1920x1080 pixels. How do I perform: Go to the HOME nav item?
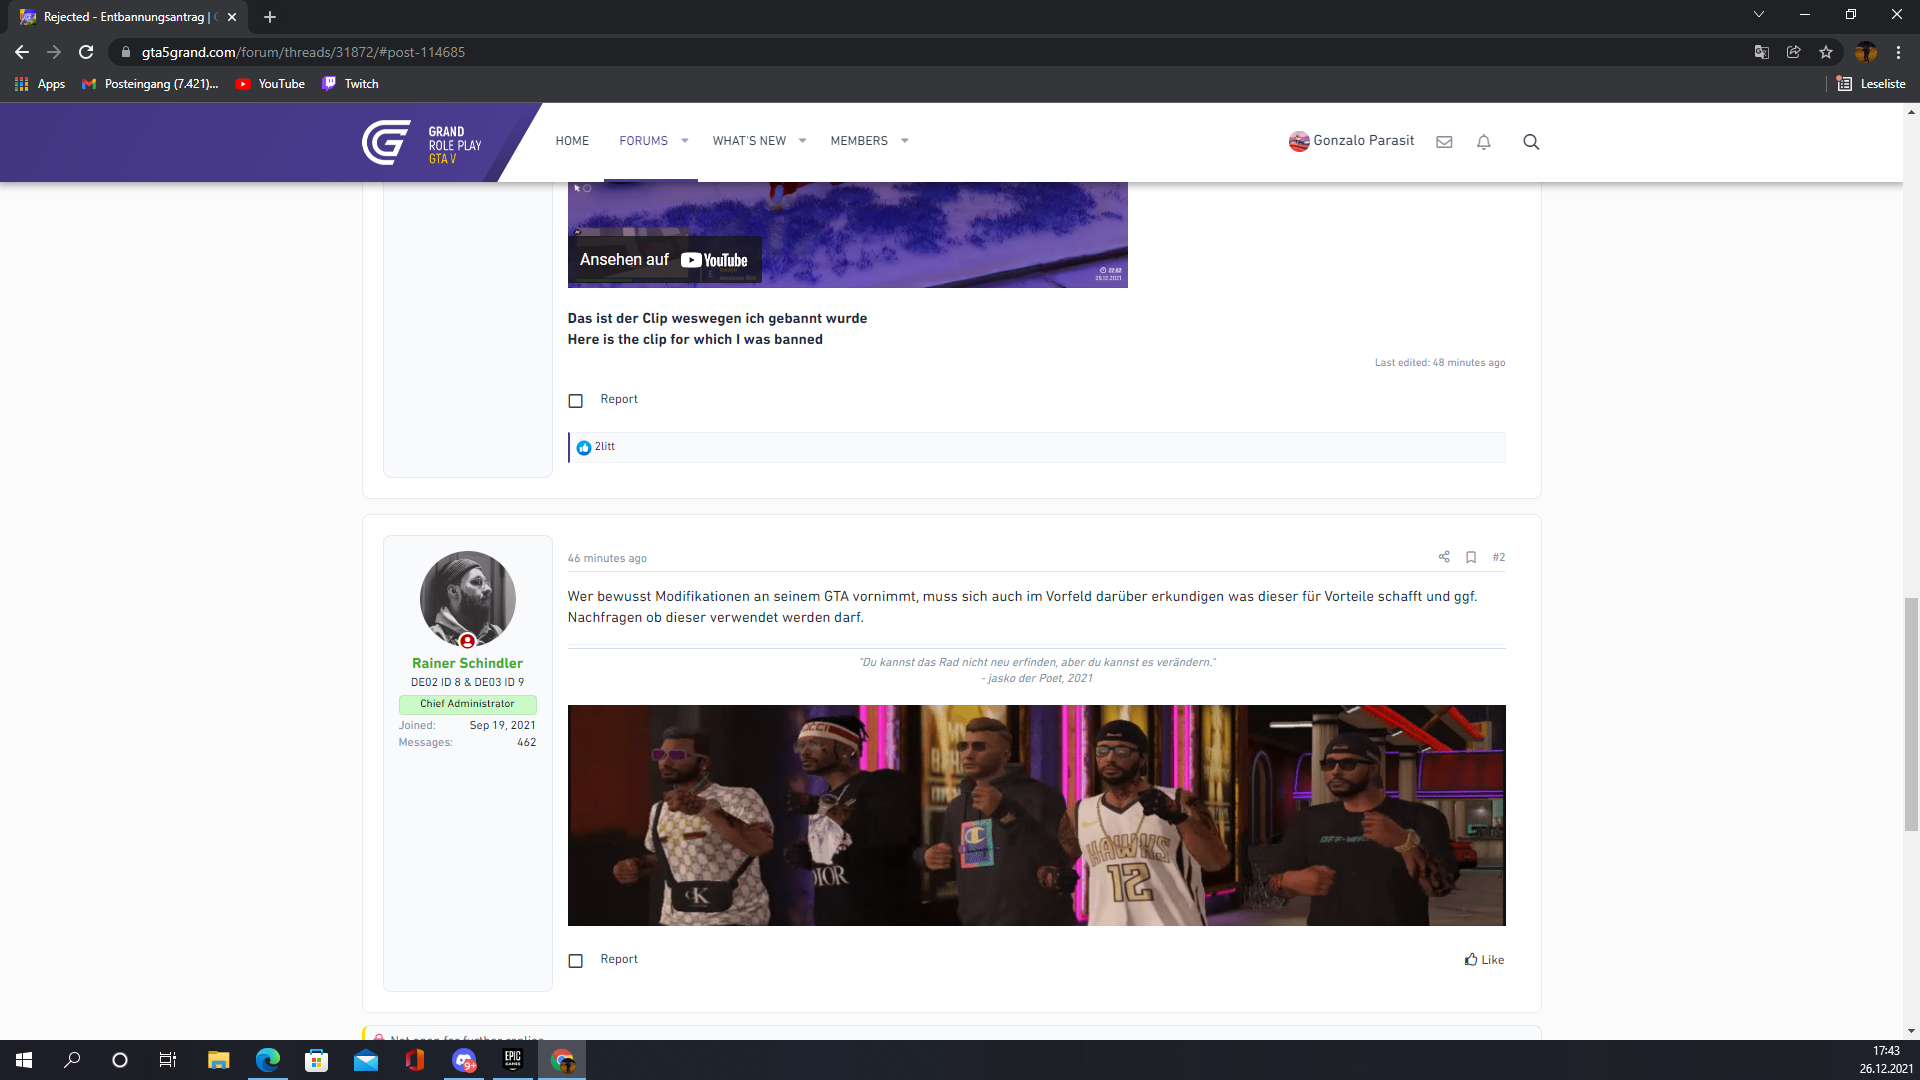point(572,141)
